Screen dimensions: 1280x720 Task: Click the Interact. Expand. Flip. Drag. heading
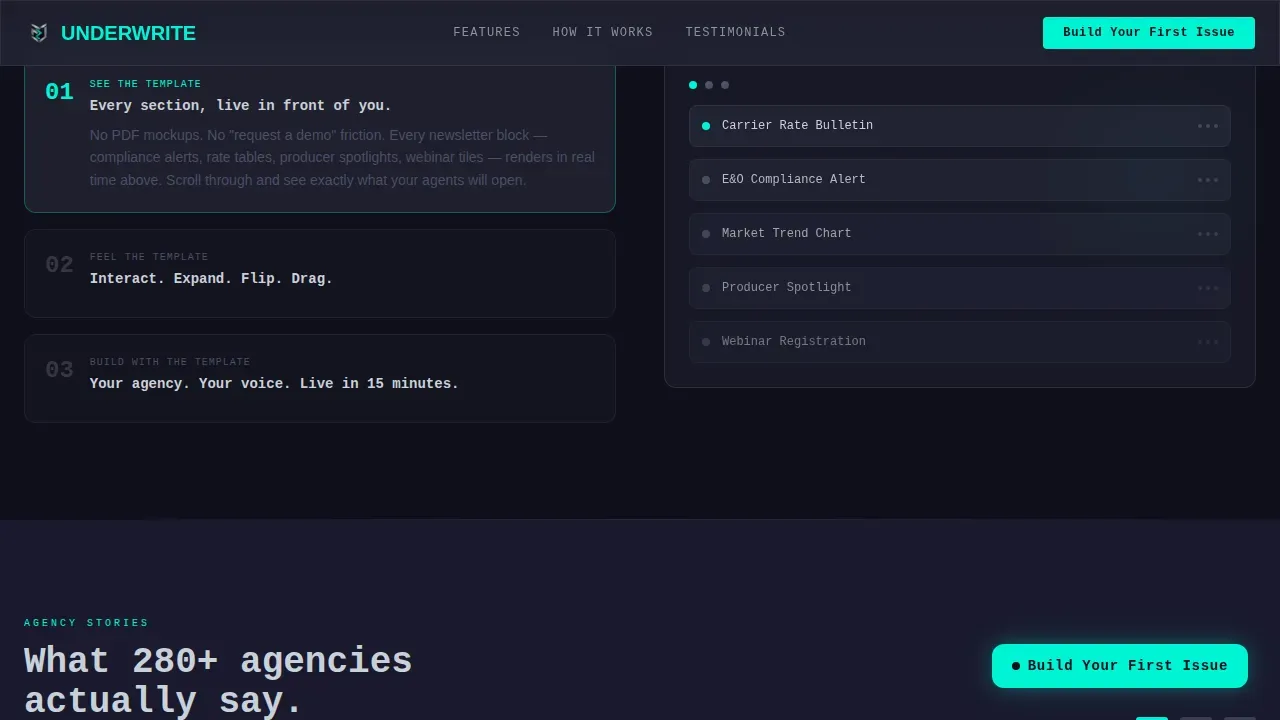pyautogui.click(x=211, y=278)
